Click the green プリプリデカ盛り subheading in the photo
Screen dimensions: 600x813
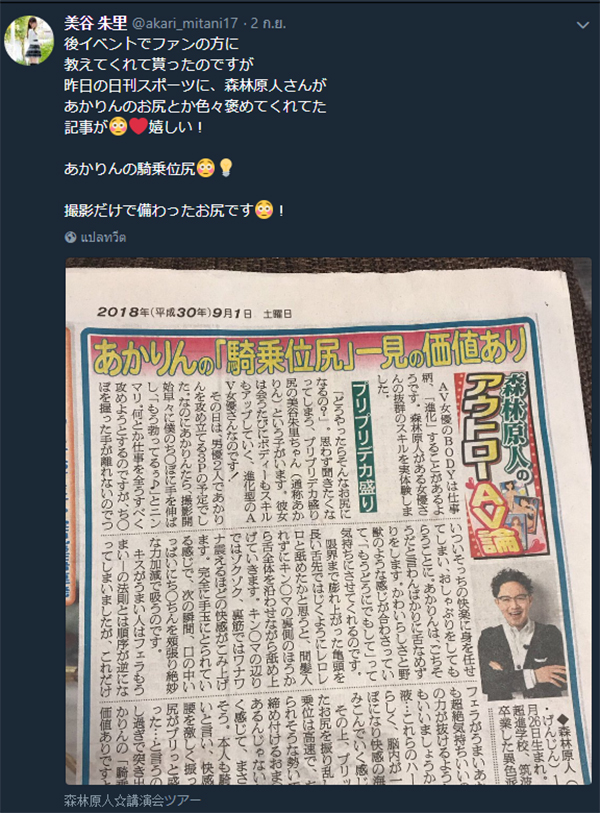[365, 446]
